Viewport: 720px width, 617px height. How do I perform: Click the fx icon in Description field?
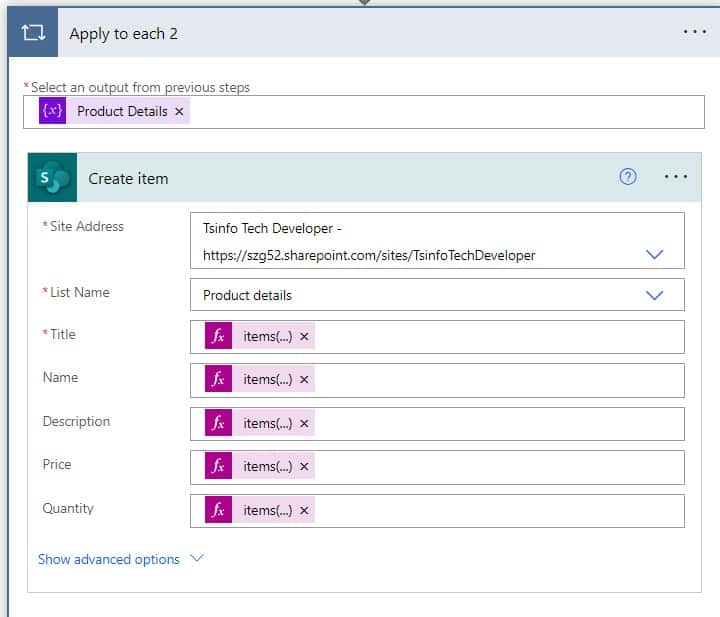click(x=219, y=423)
